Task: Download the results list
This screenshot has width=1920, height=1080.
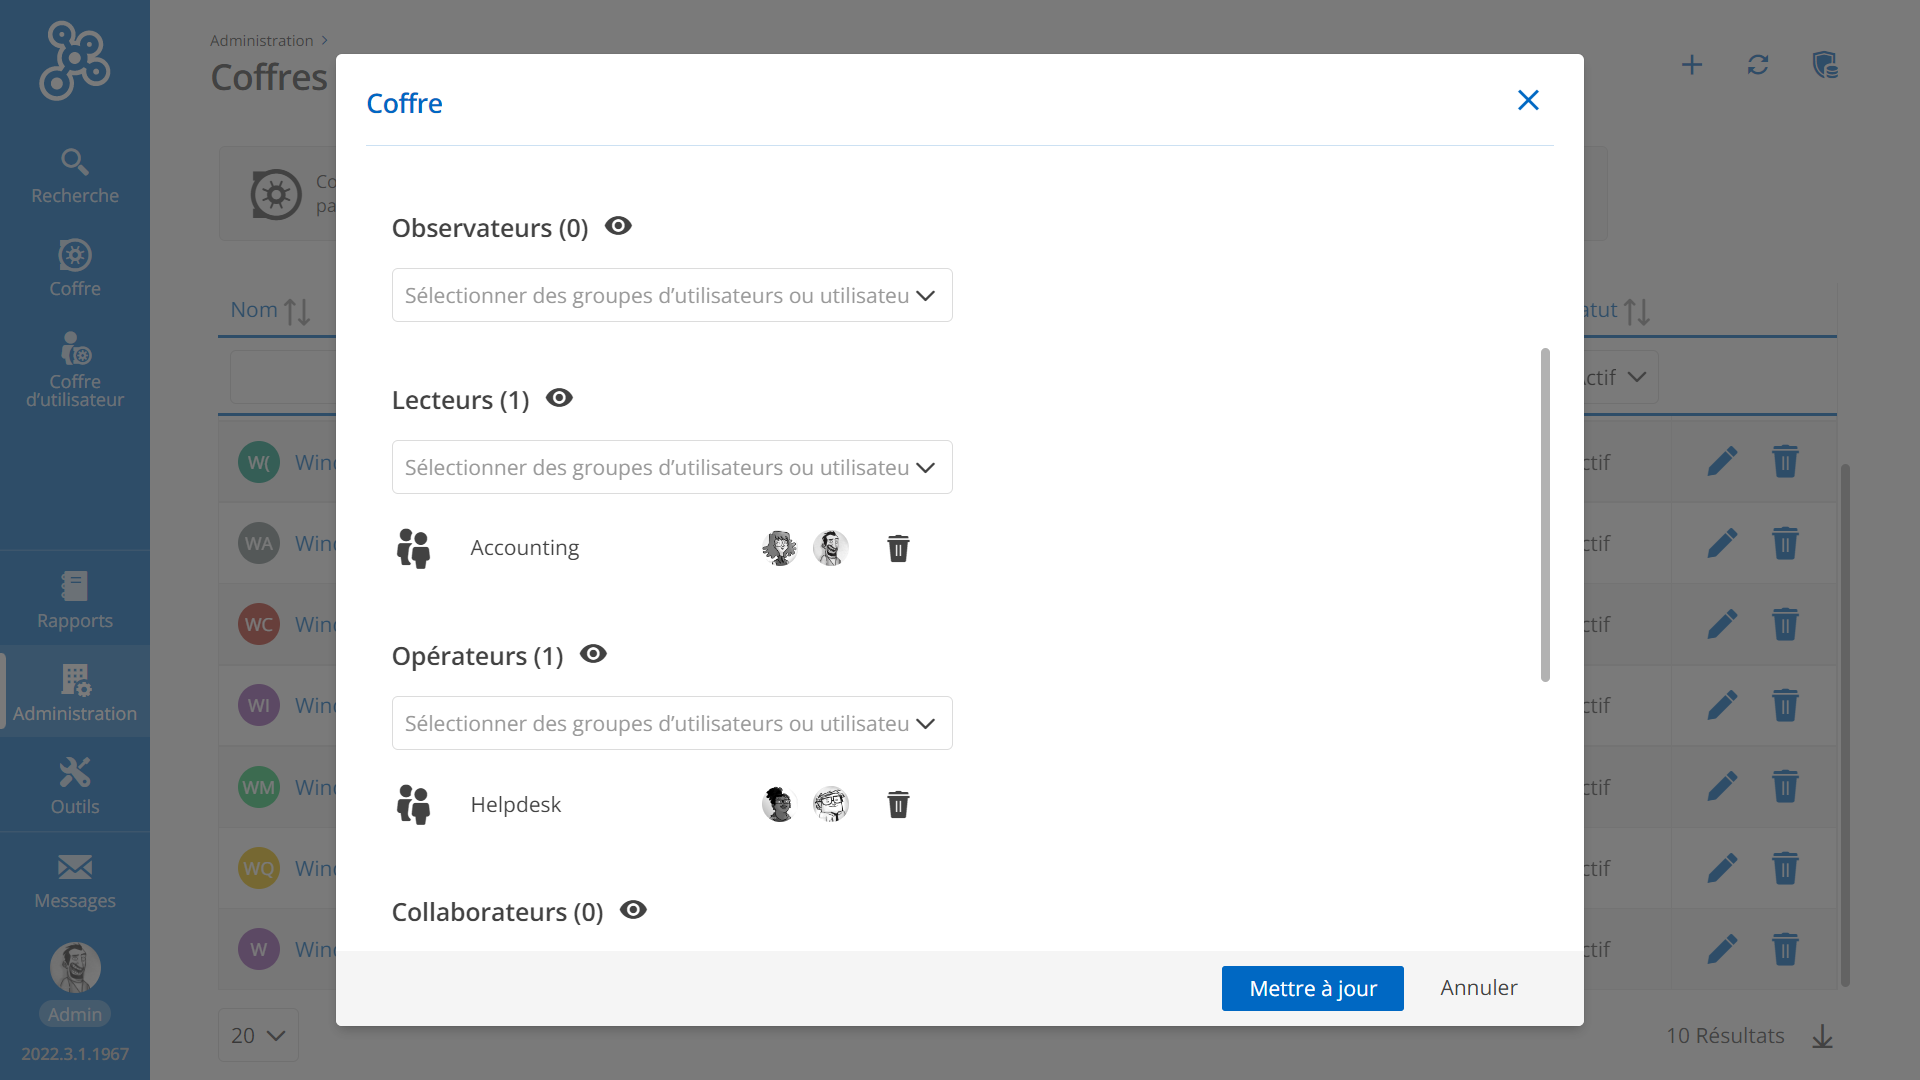Action: pyautogui.click(x=1822, y=1036)
